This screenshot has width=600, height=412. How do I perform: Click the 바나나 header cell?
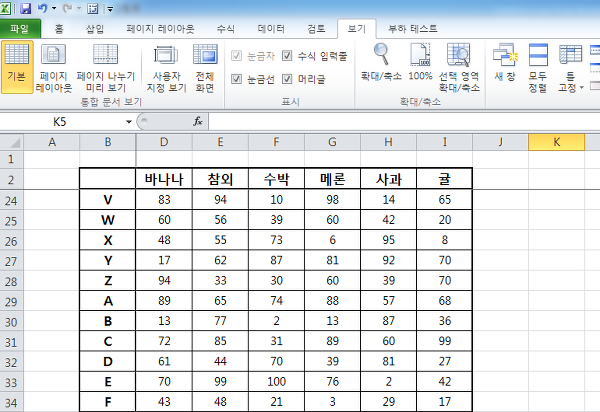pos(164,179)
